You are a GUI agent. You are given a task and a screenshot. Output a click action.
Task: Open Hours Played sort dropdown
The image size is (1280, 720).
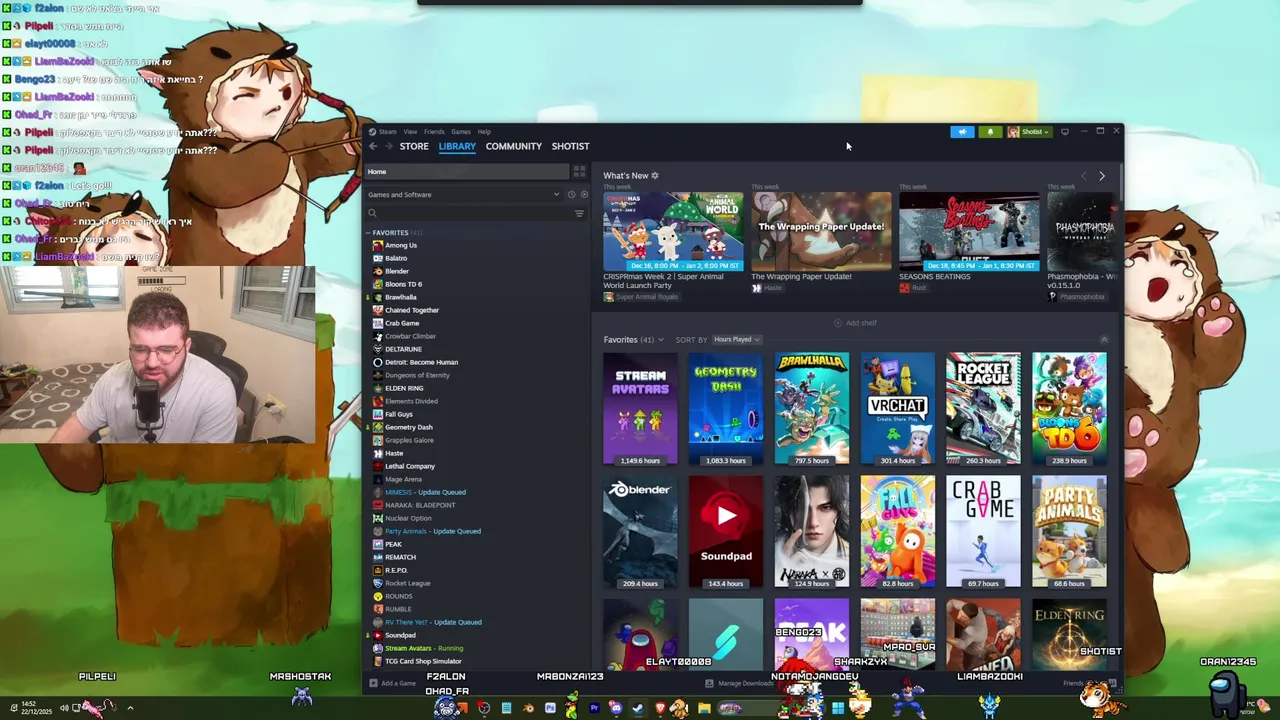pyautogui.click(x=736, y=340)
